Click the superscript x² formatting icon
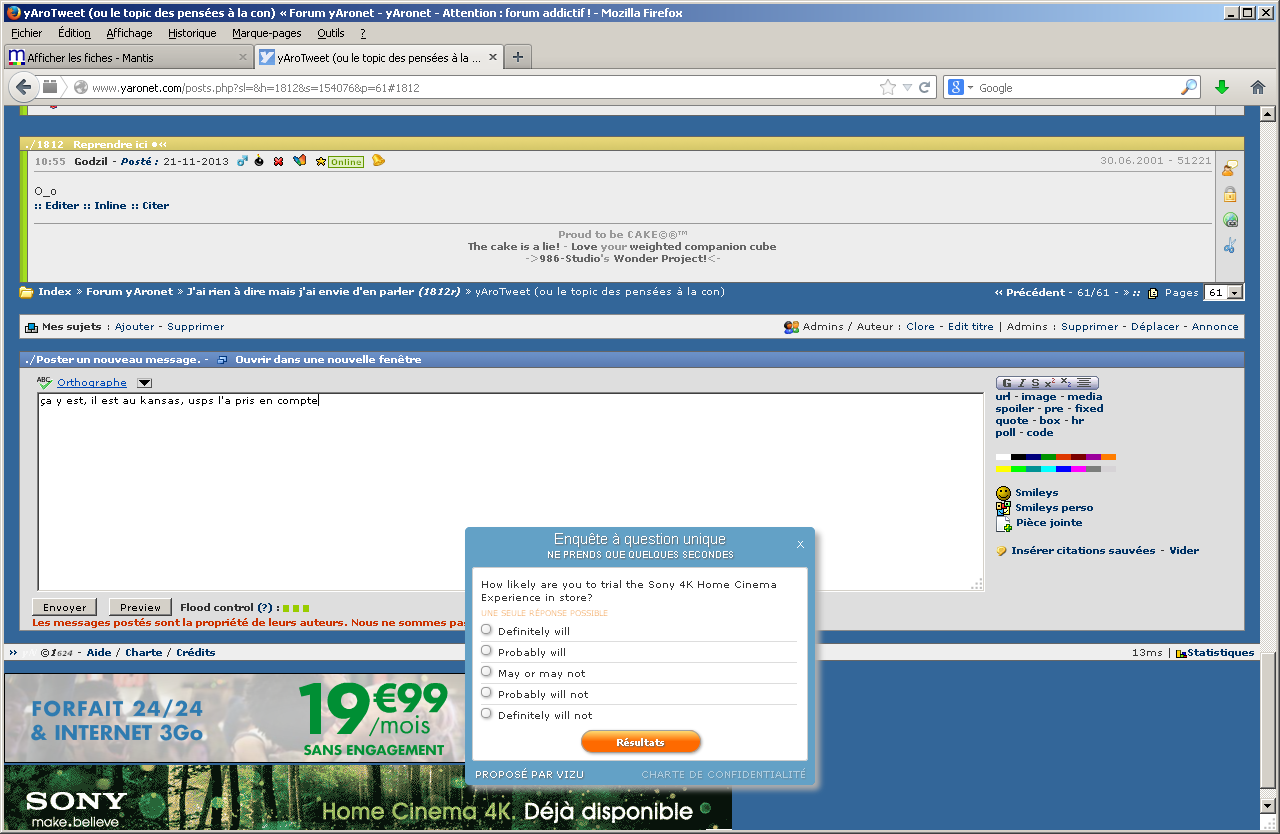Screen dimensions: 1280x834 pos(1049,383)
